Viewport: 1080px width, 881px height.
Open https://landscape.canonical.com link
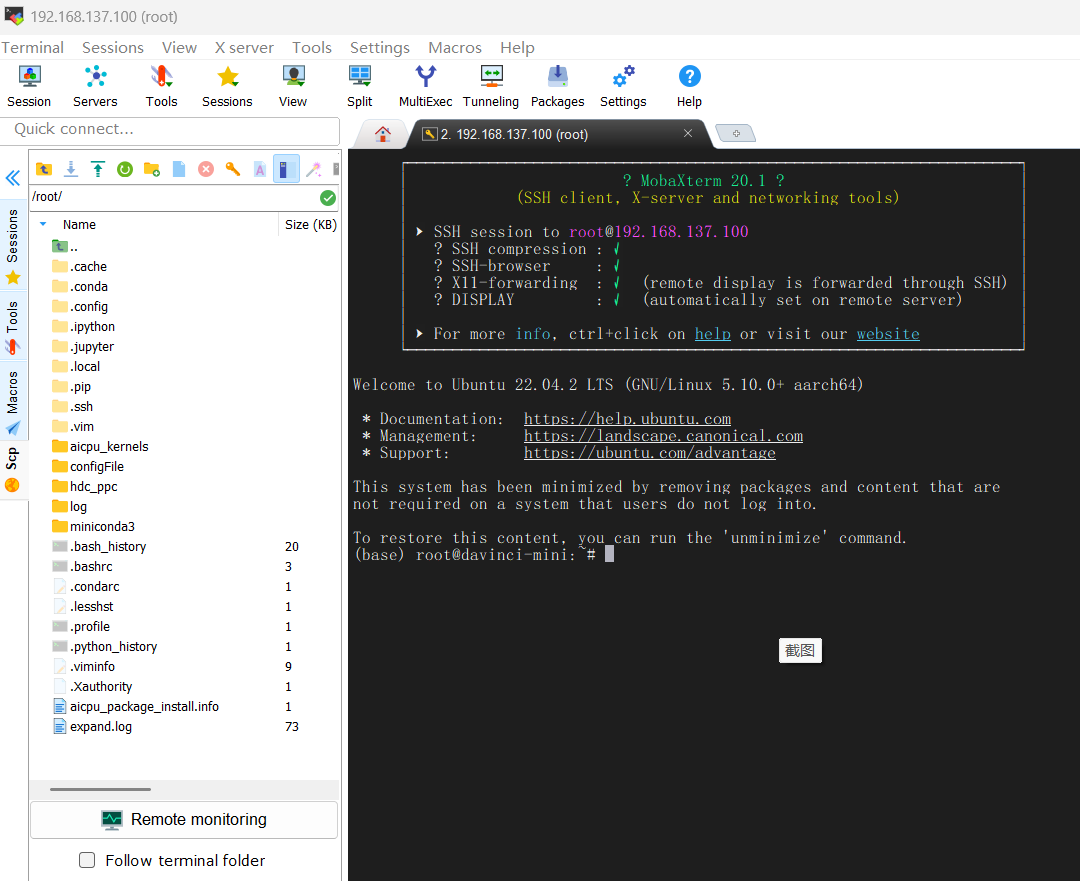(663, 436)
